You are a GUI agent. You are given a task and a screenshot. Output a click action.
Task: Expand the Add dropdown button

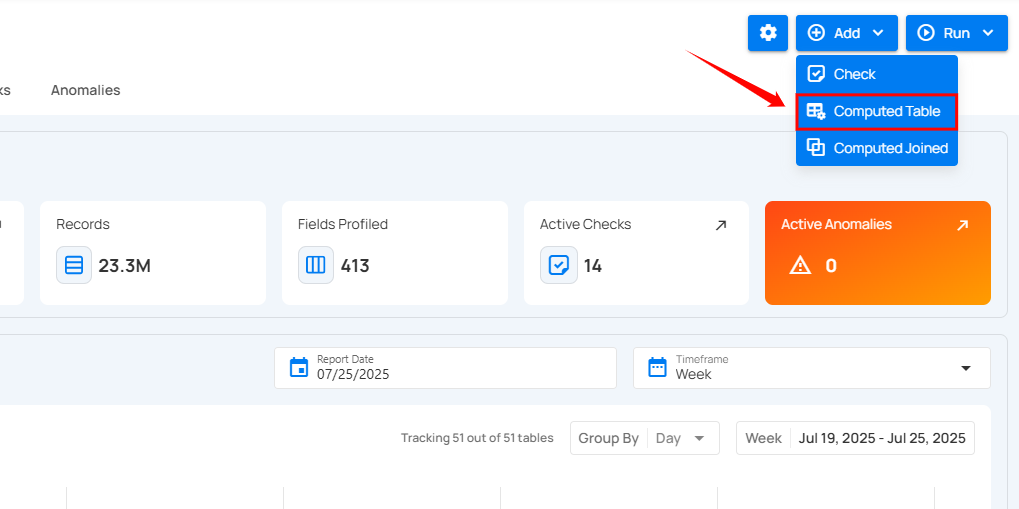846,33
